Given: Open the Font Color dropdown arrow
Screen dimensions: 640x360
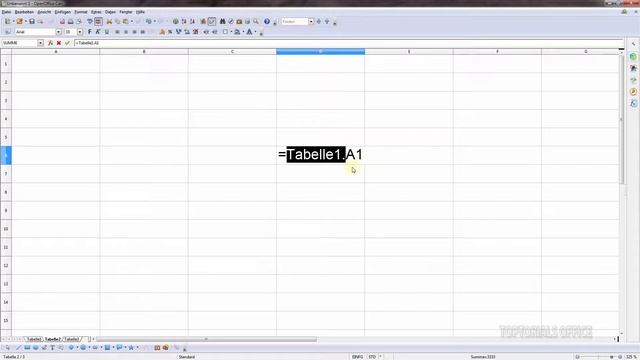Looking at the screenshot, I should coord(255,32).
